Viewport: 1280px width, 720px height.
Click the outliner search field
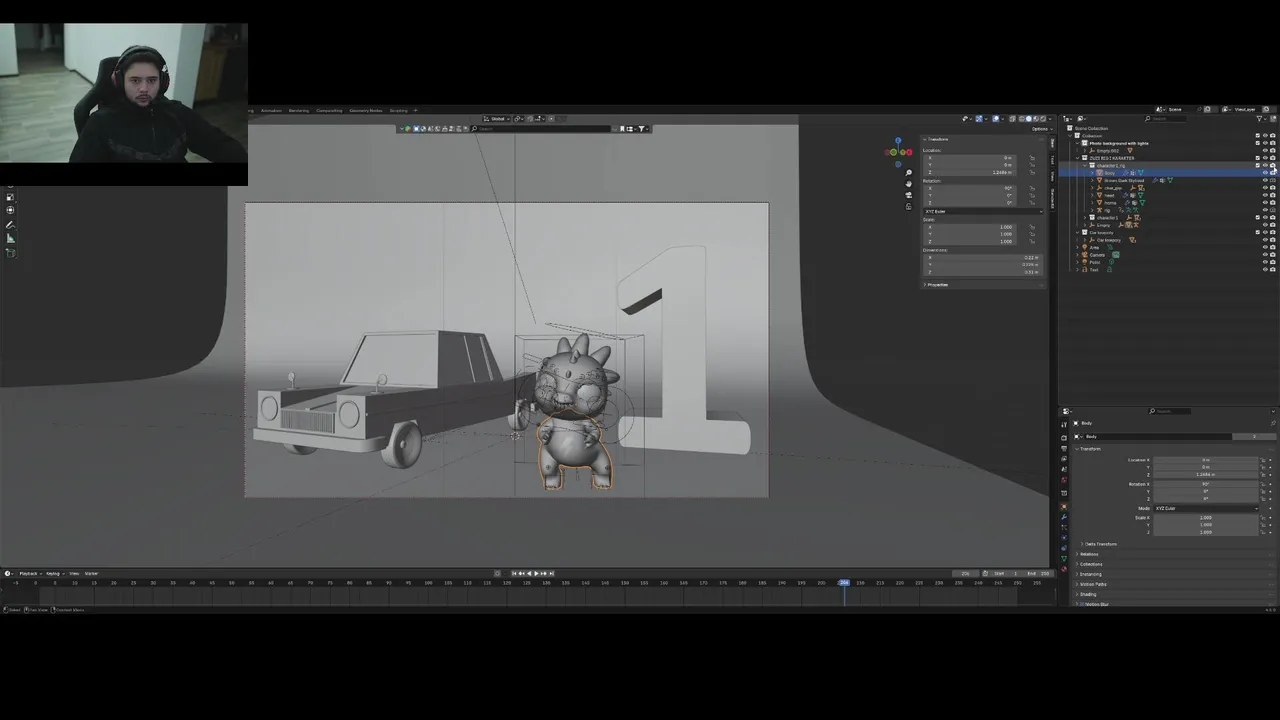tap(1165, 119)
